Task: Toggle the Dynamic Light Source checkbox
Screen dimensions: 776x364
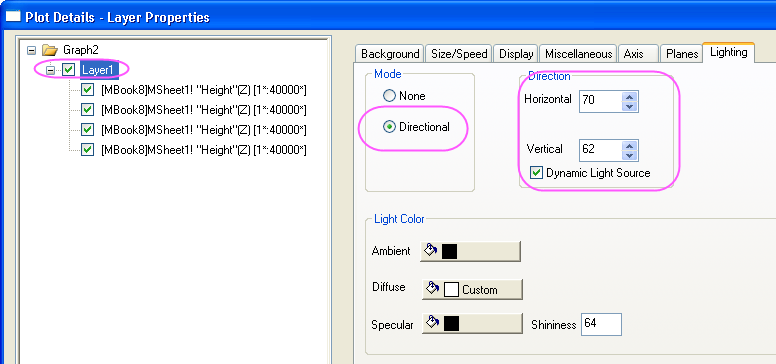Action: click(x=536, y=173)
